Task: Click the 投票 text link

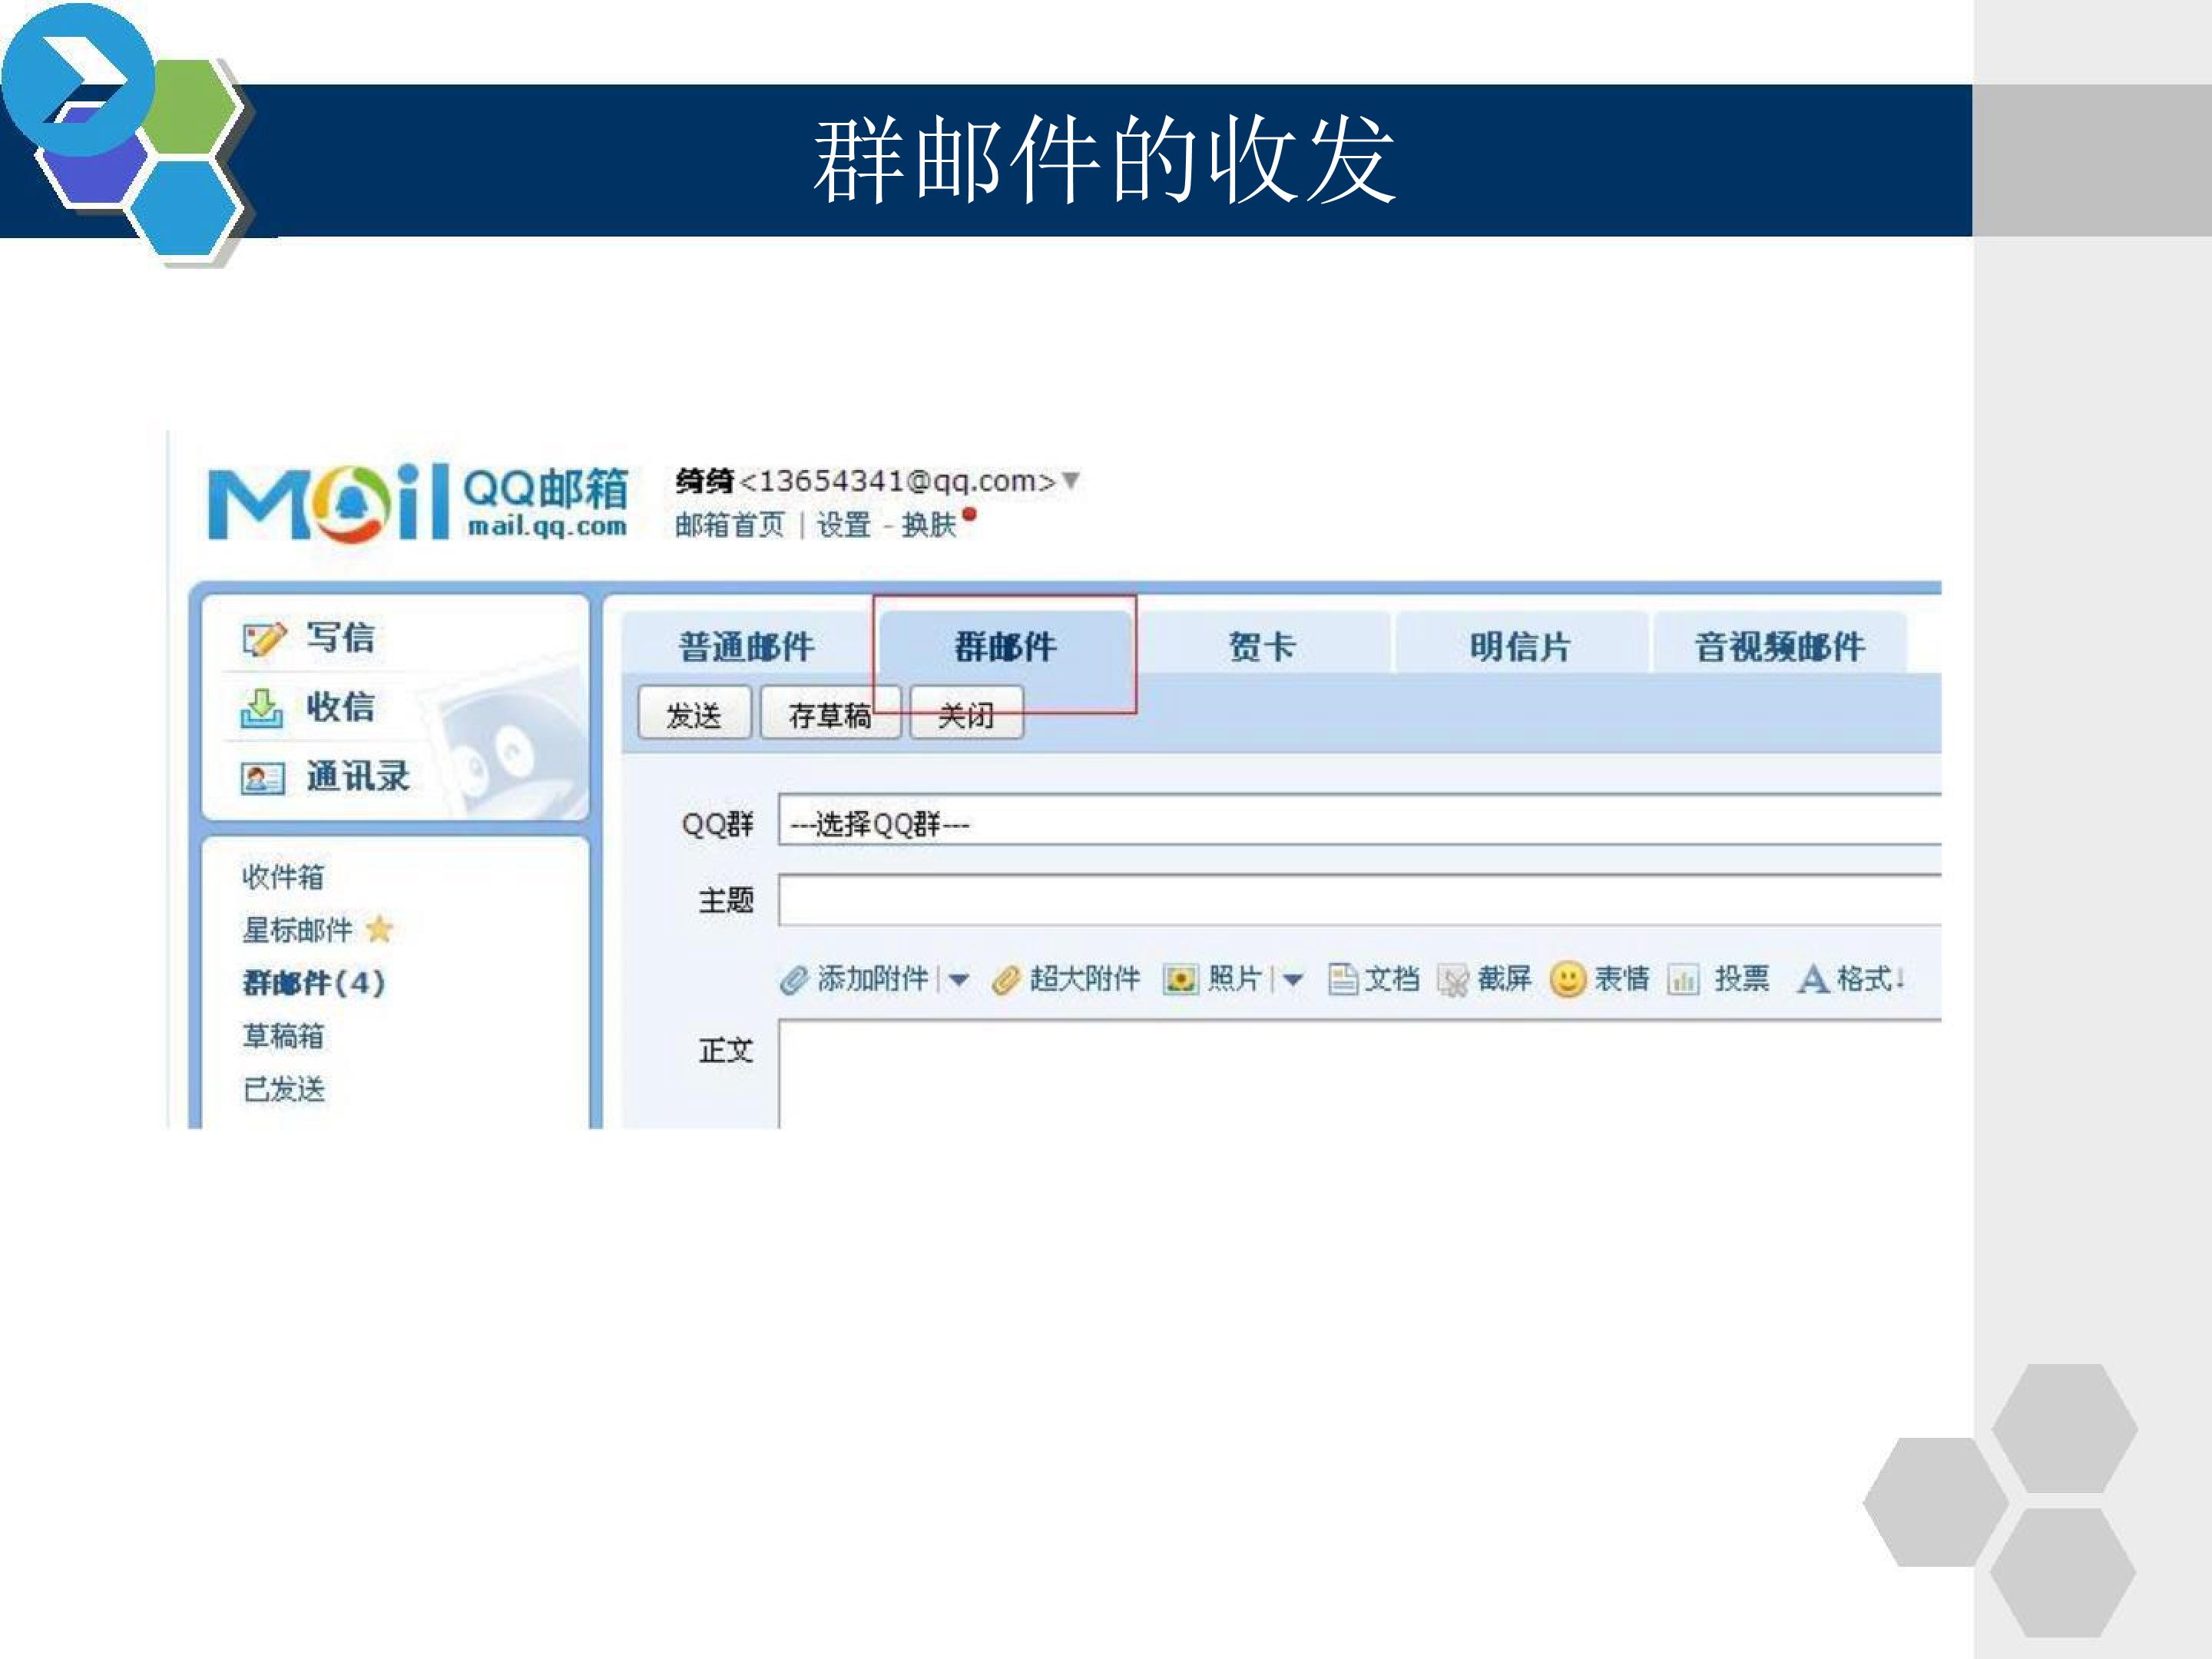Action: (1742, 978)
